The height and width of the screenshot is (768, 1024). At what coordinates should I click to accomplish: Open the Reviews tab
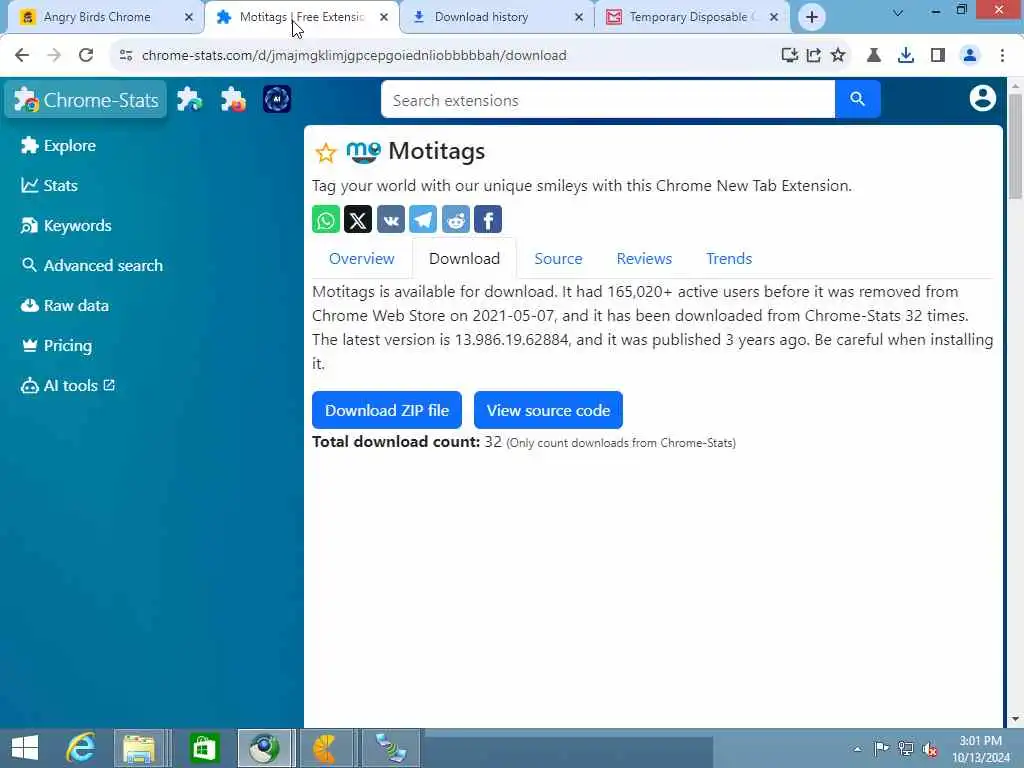[644, 259]
